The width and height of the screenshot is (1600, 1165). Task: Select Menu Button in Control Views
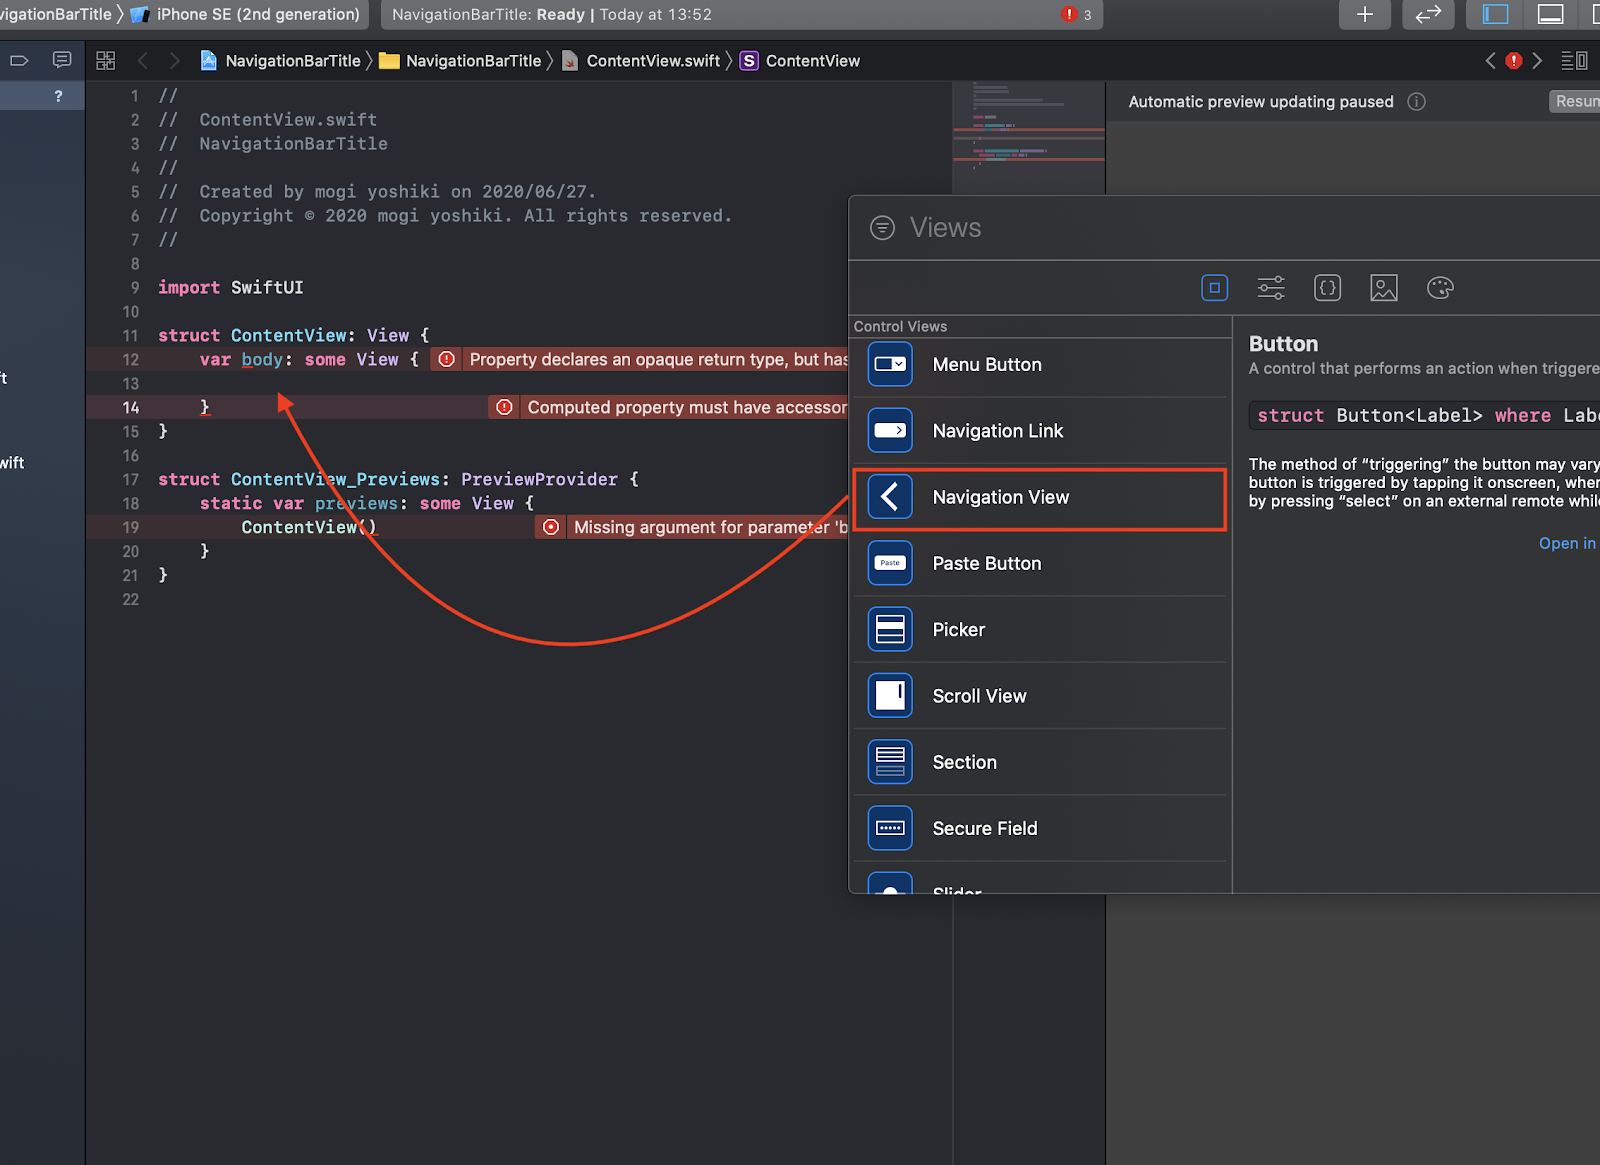1039,365
